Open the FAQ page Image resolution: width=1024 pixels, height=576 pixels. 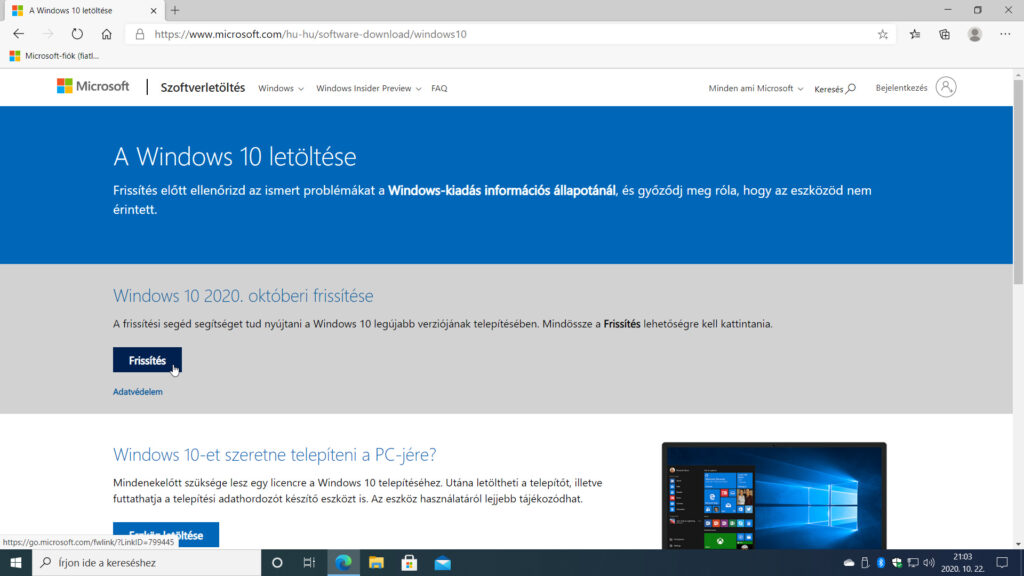coord(439,88)
